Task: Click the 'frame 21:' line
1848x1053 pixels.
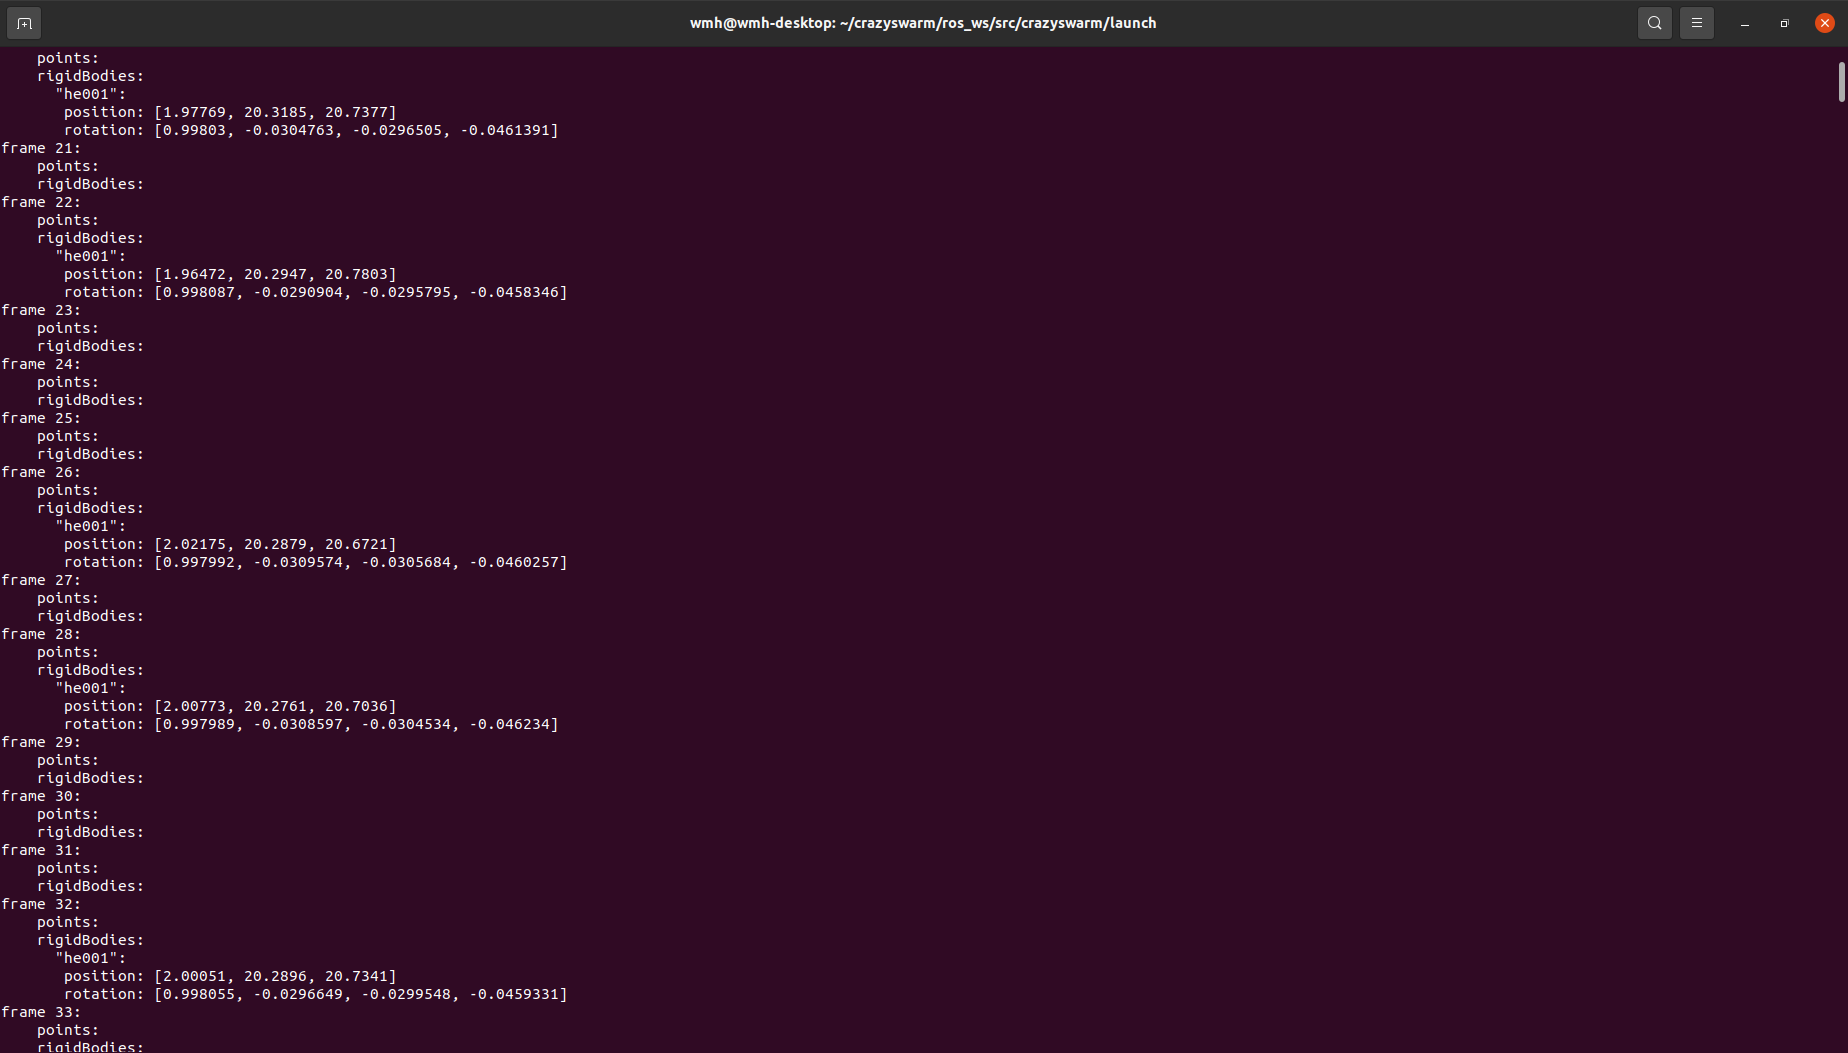Action: (41, 148)
